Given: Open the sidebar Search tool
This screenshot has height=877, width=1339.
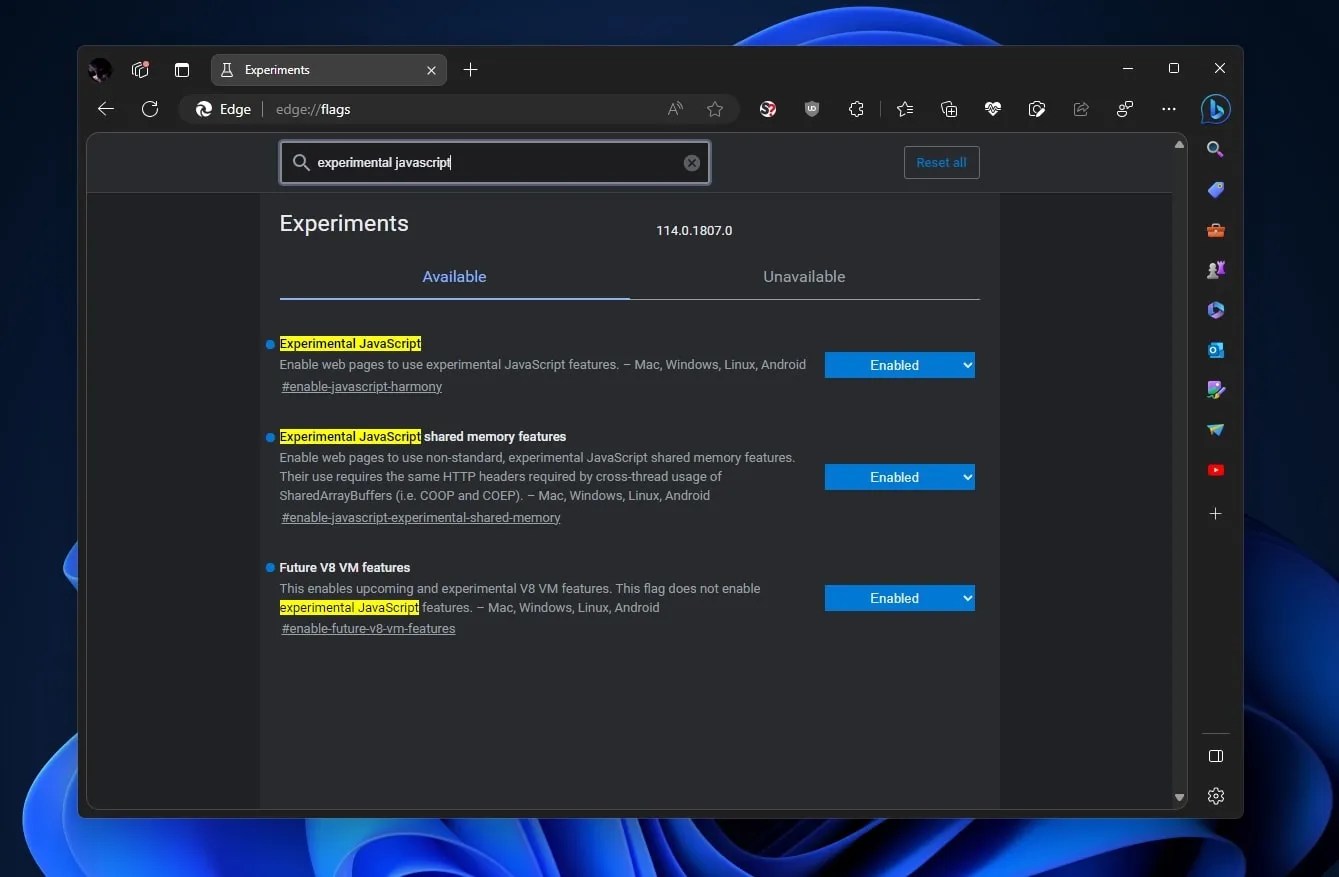Looking at the screenshot, I should (x=1216, y=149).
